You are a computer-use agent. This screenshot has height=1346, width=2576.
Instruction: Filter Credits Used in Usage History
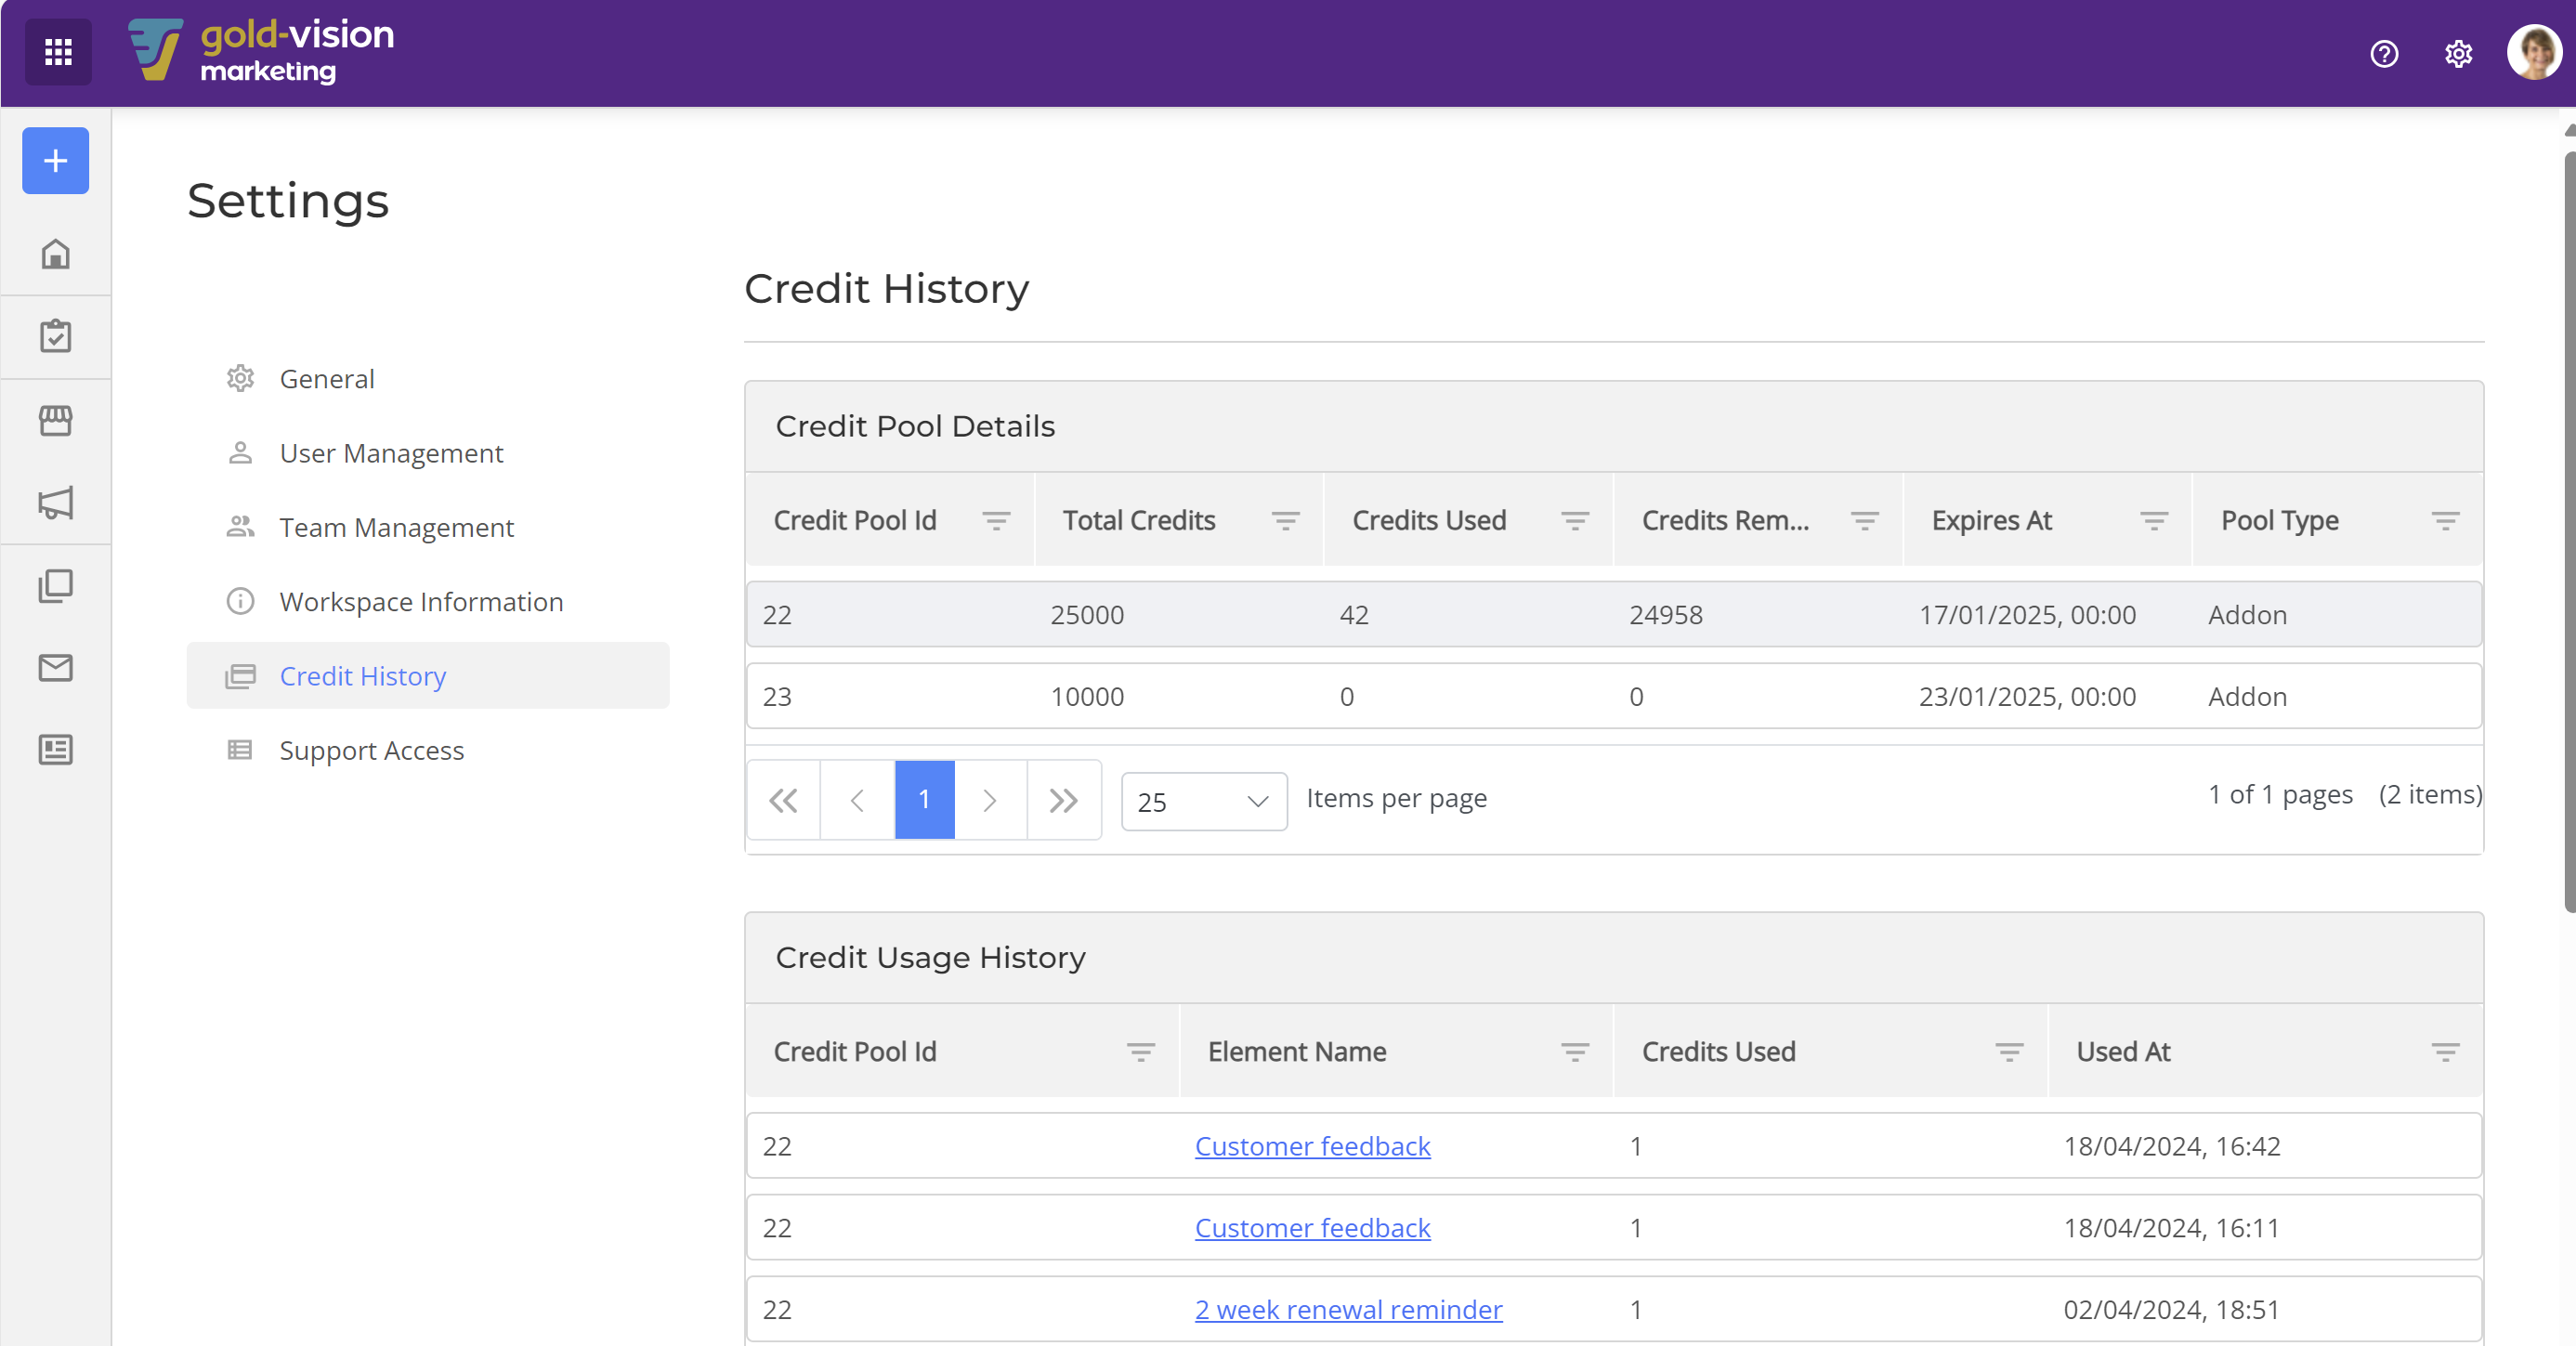click(x=2009, y=1052)
